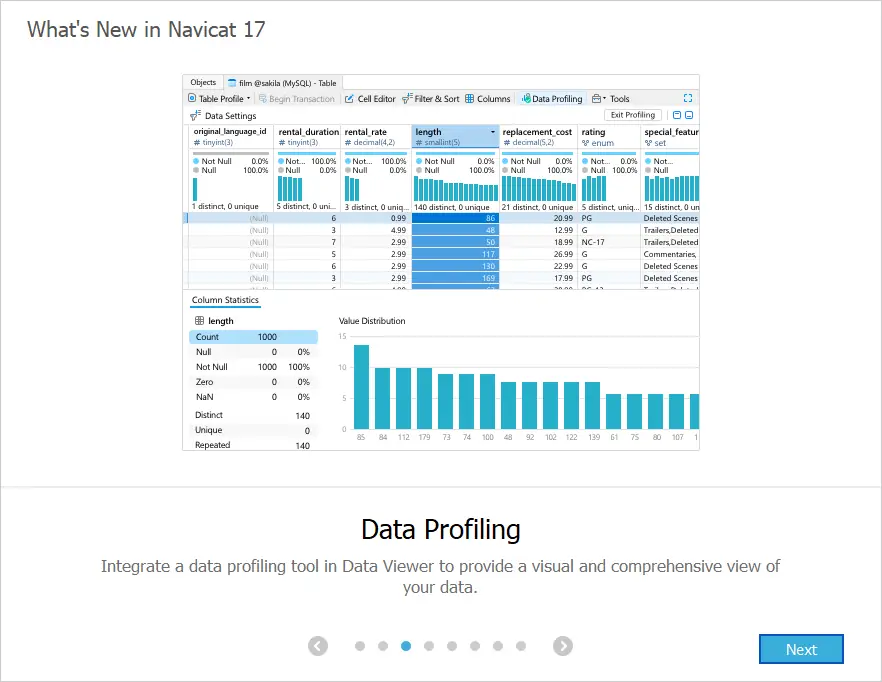Select the fifth page indicator dot
Screen dimensions: 882x682
click(452, 646)
